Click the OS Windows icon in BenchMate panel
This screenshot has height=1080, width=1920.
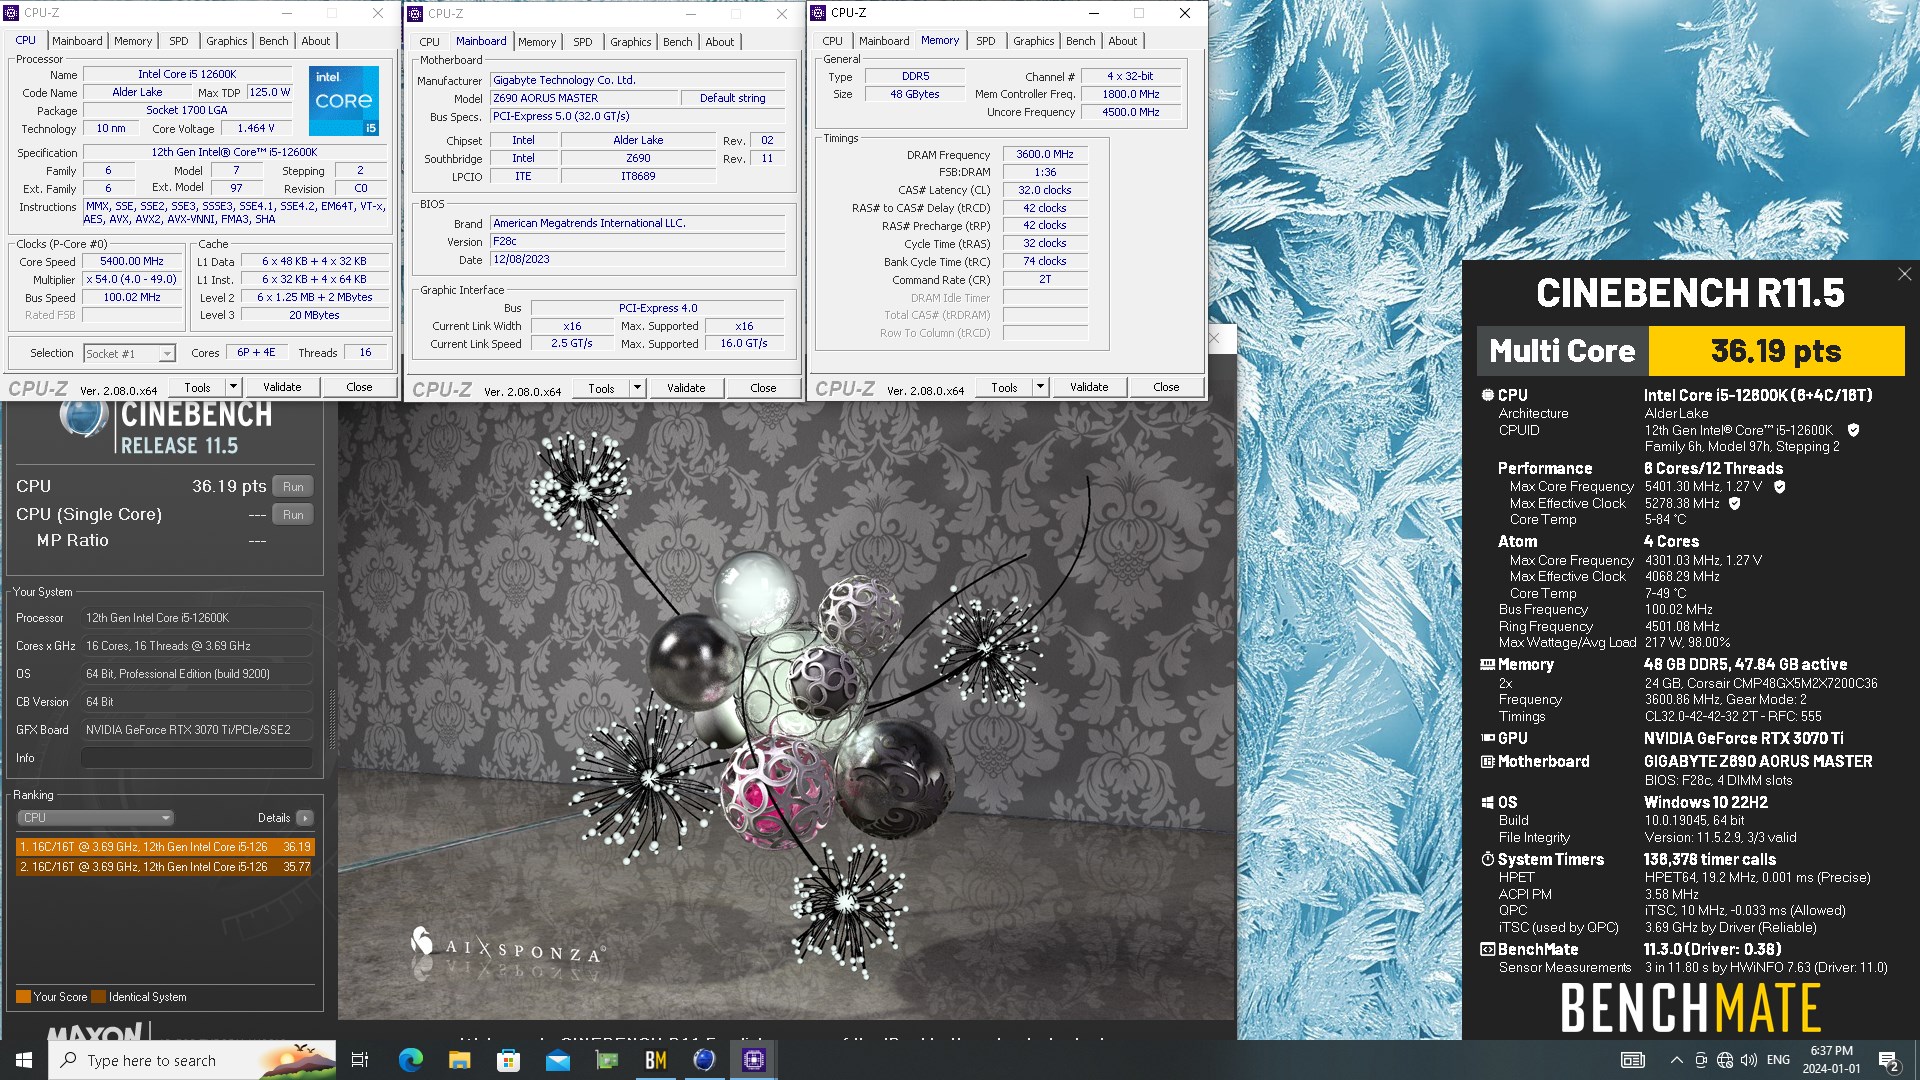1488,802
